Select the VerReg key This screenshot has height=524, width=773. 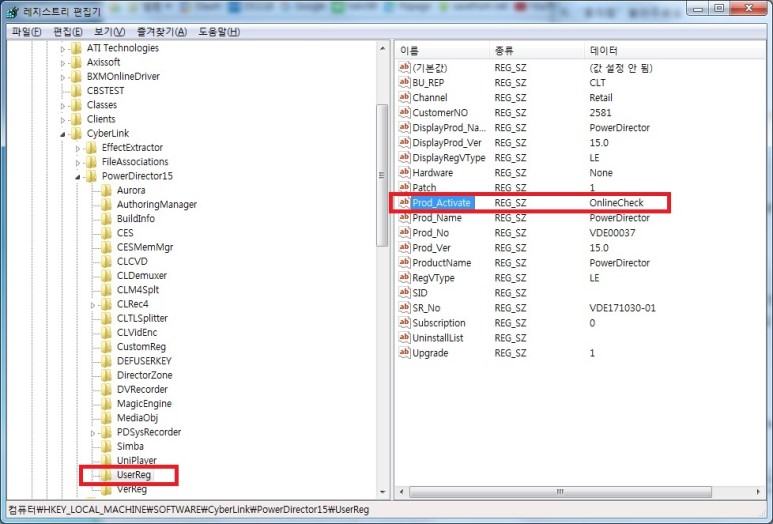click(132, 489)
